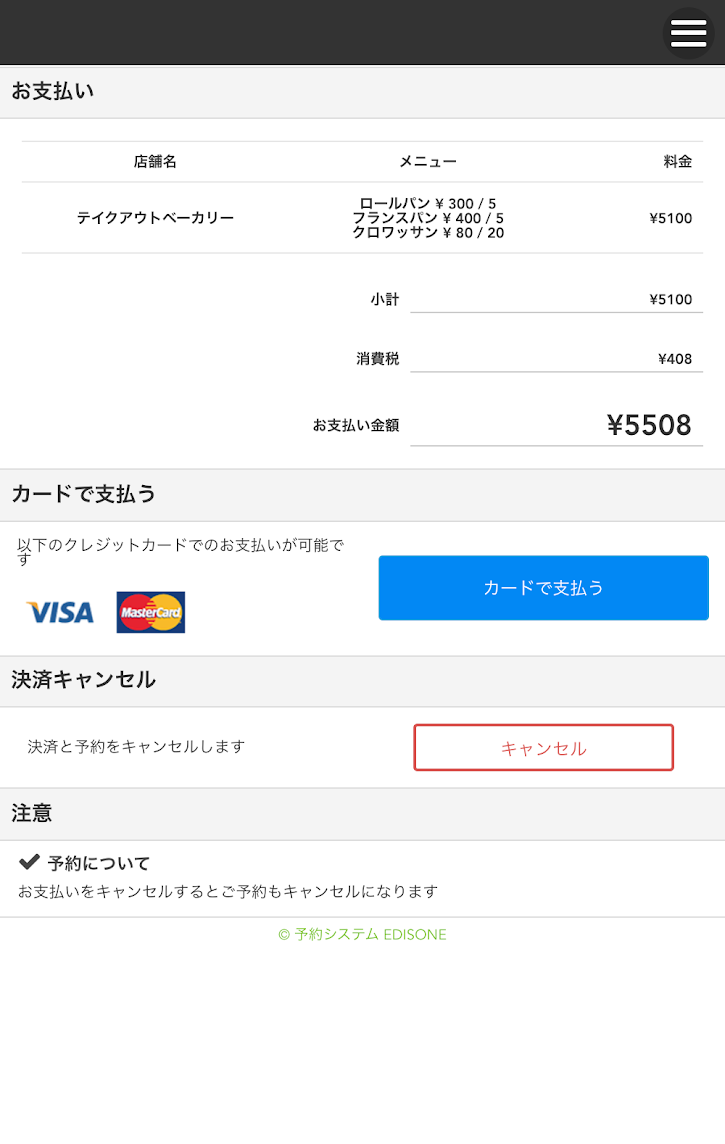Click the total amount ¥5508
Screen dimensions: 725x1144
649,425
